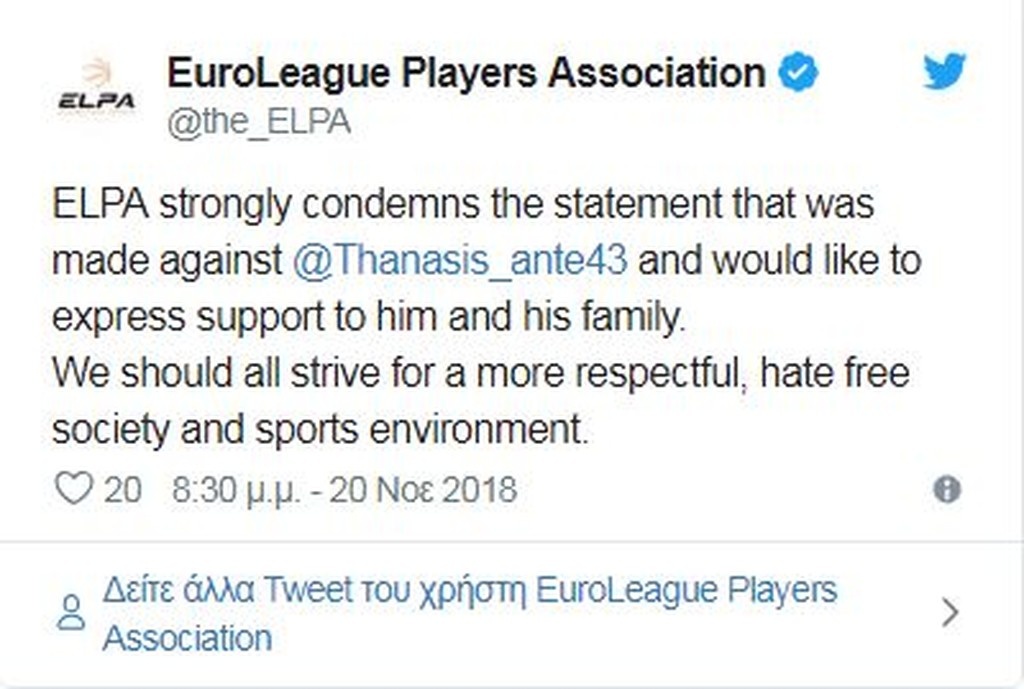
Task: Click the blue Twitter bird logo
Action: (x=944, y=73)
